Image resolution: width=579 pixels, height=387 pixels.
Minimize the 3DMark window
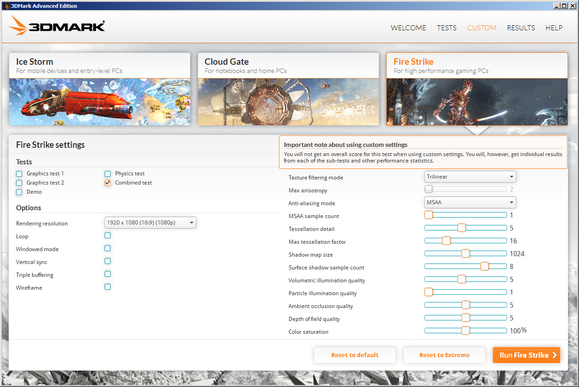click(556, 6)
